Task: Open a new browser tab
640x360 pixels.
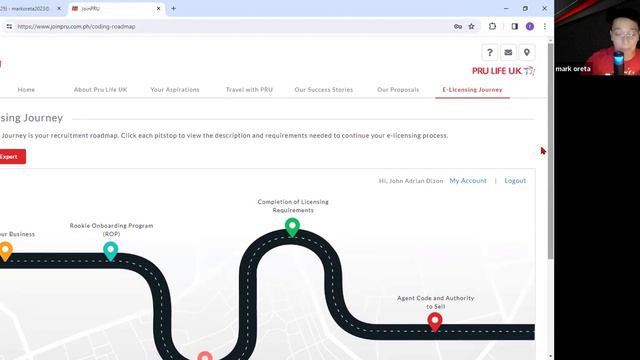Action: [x=173, y=8]
